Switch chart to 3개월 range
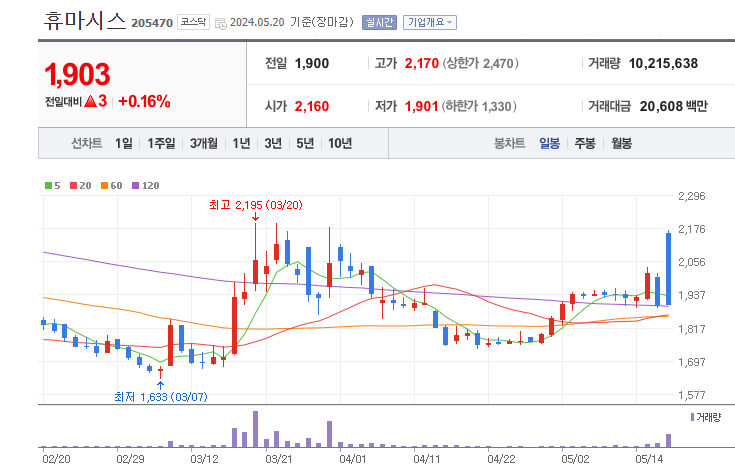The height and width of the screenshot is (471, 735). coord(203,143)
